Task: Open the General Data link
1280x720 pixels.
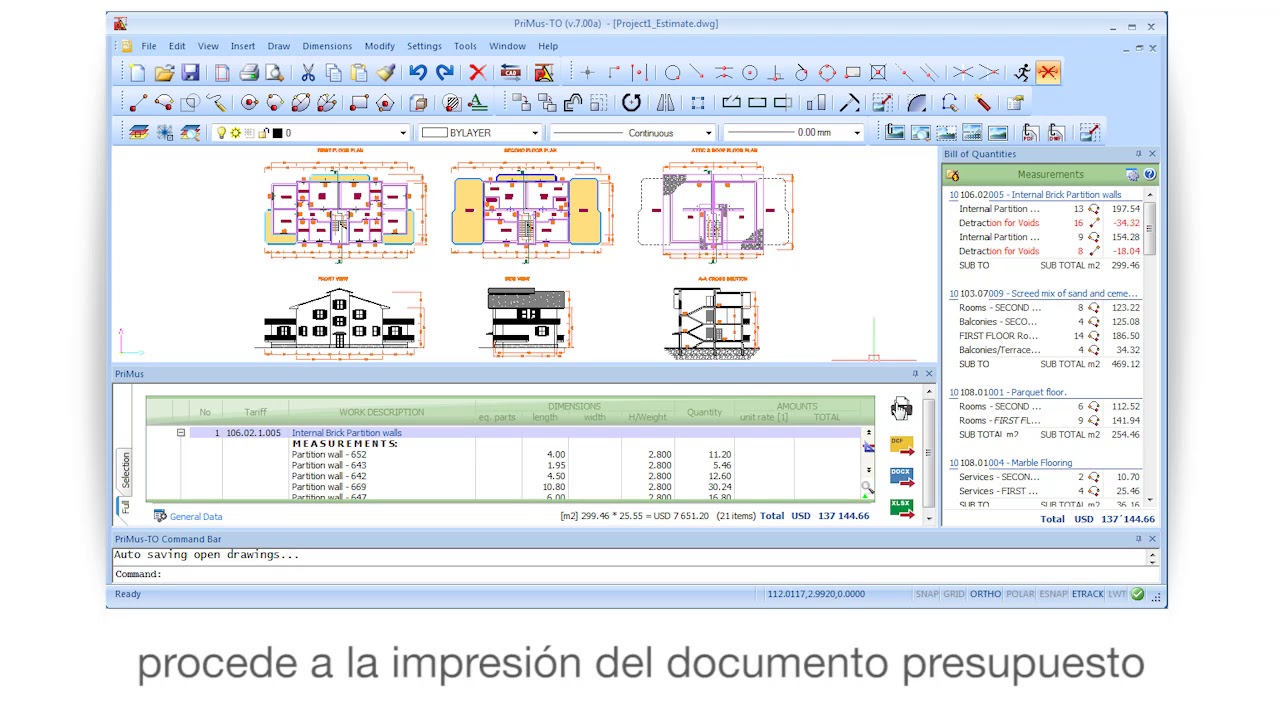Action: coord(196,517)
